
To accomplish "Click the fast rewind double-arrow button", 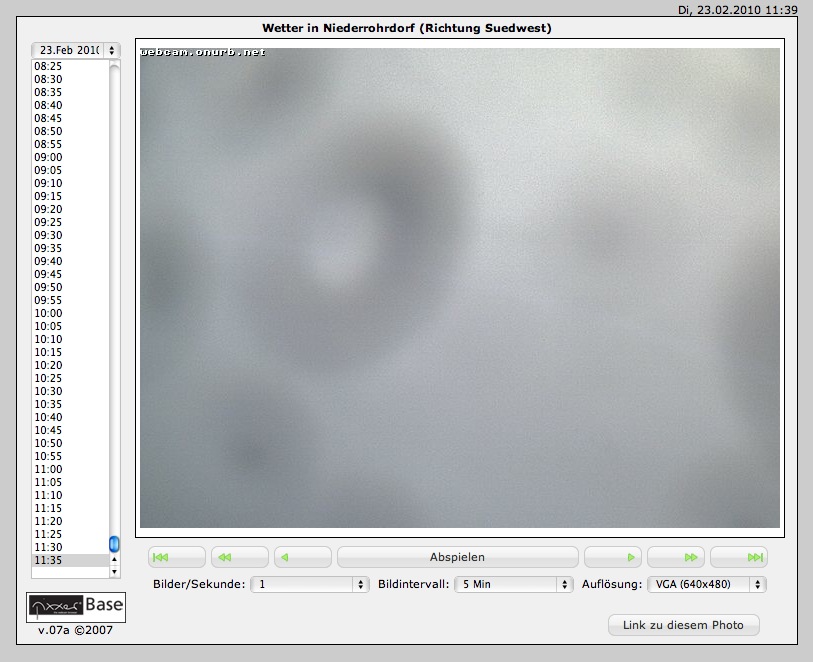I will (240, 557).
